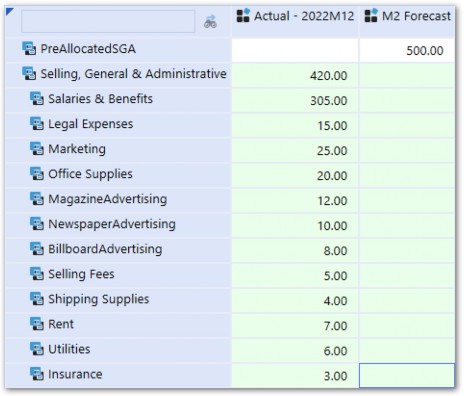Select the Utilities row label

[x=69, y=349]
